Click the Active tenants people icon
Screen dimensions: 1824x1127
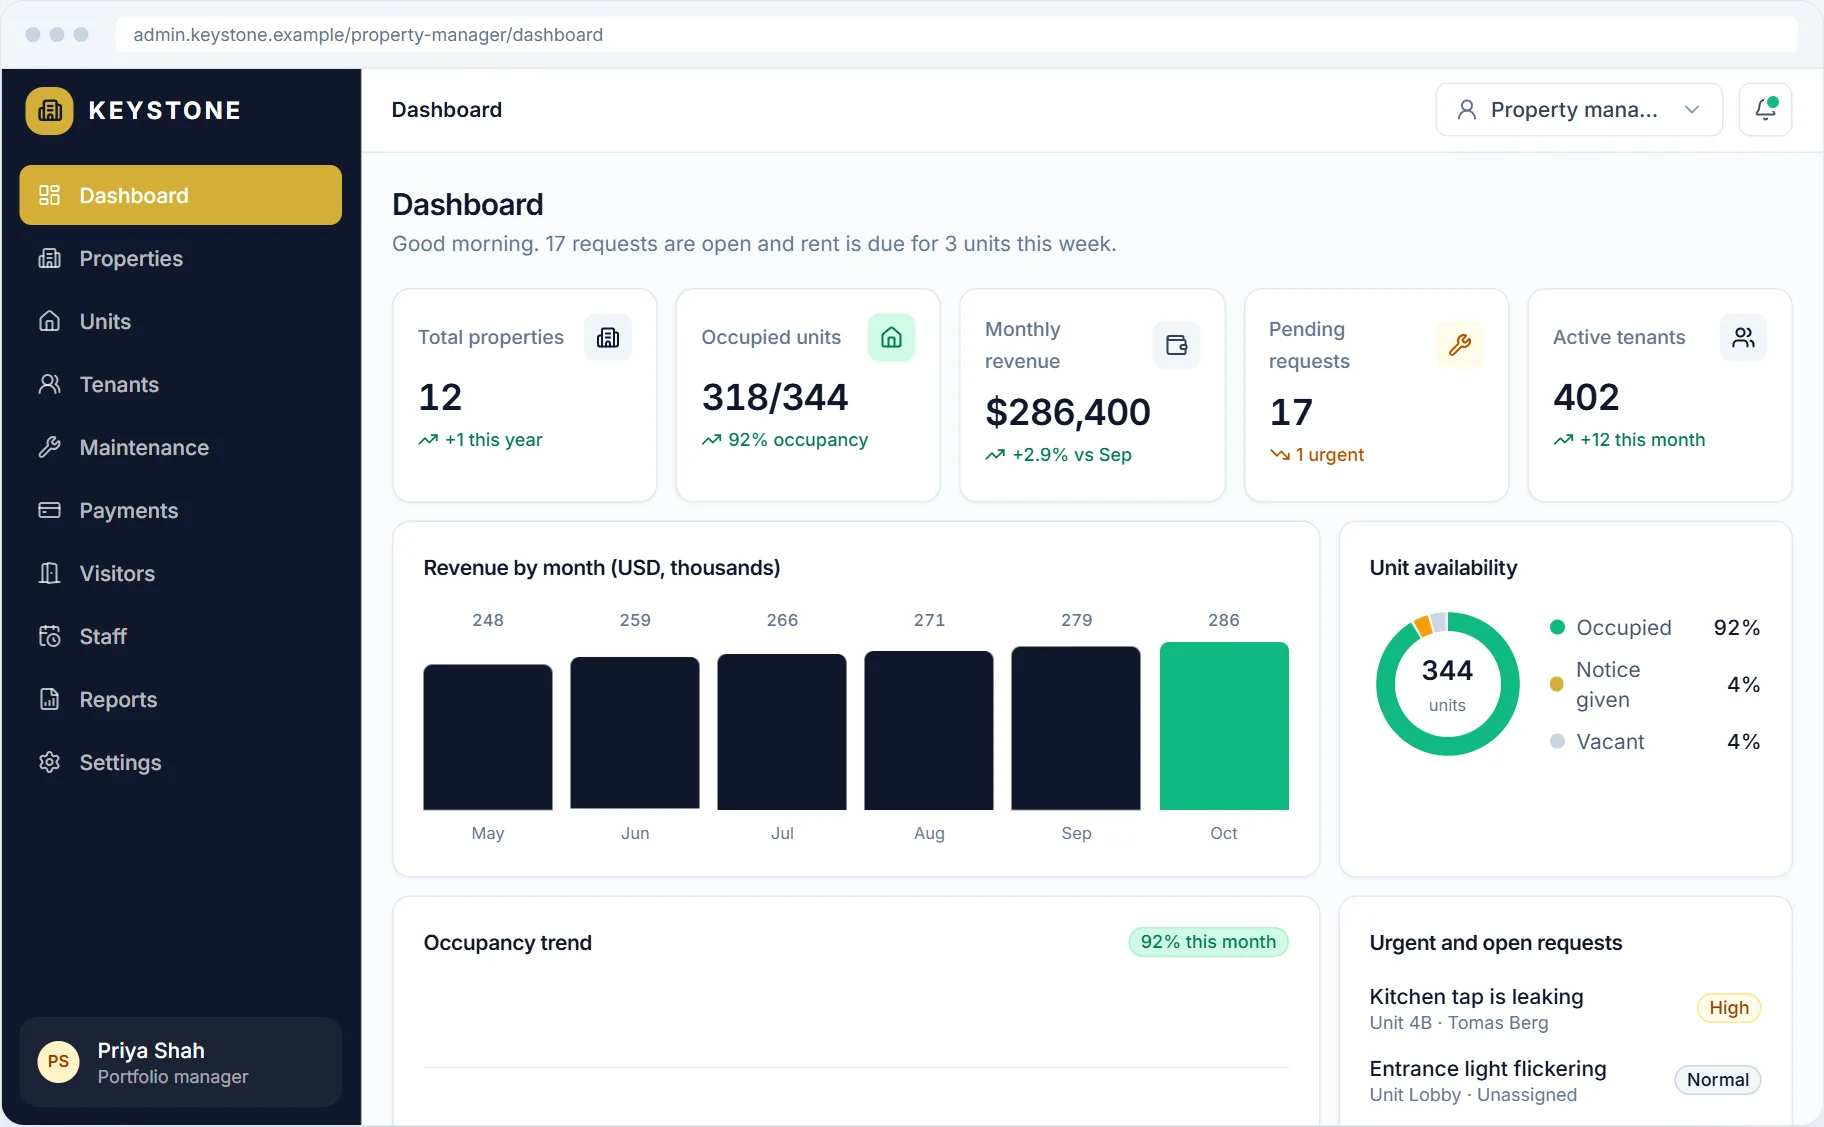pyautogui.click(x=1743, y=338)
